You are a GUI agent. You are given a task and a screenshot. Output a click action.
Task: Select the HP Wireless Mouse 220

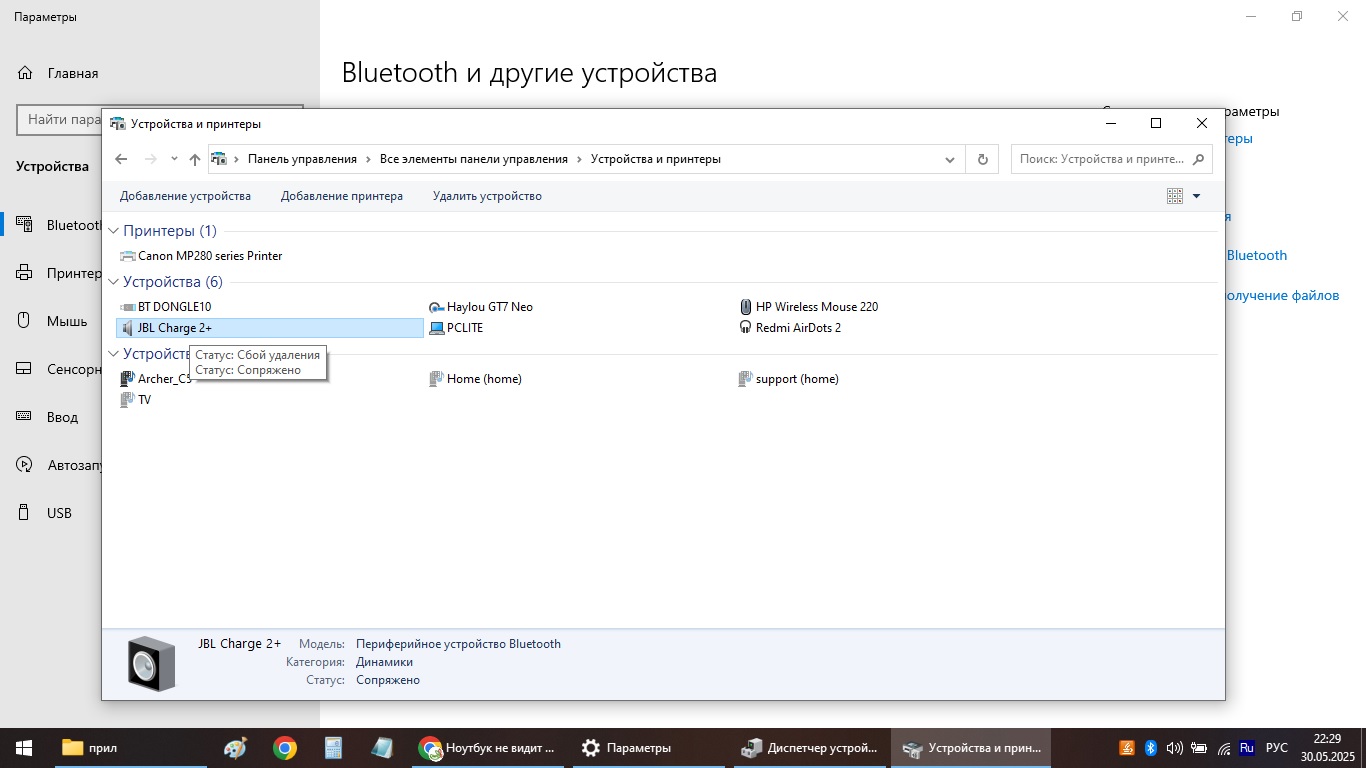click(x=808, y=307)
